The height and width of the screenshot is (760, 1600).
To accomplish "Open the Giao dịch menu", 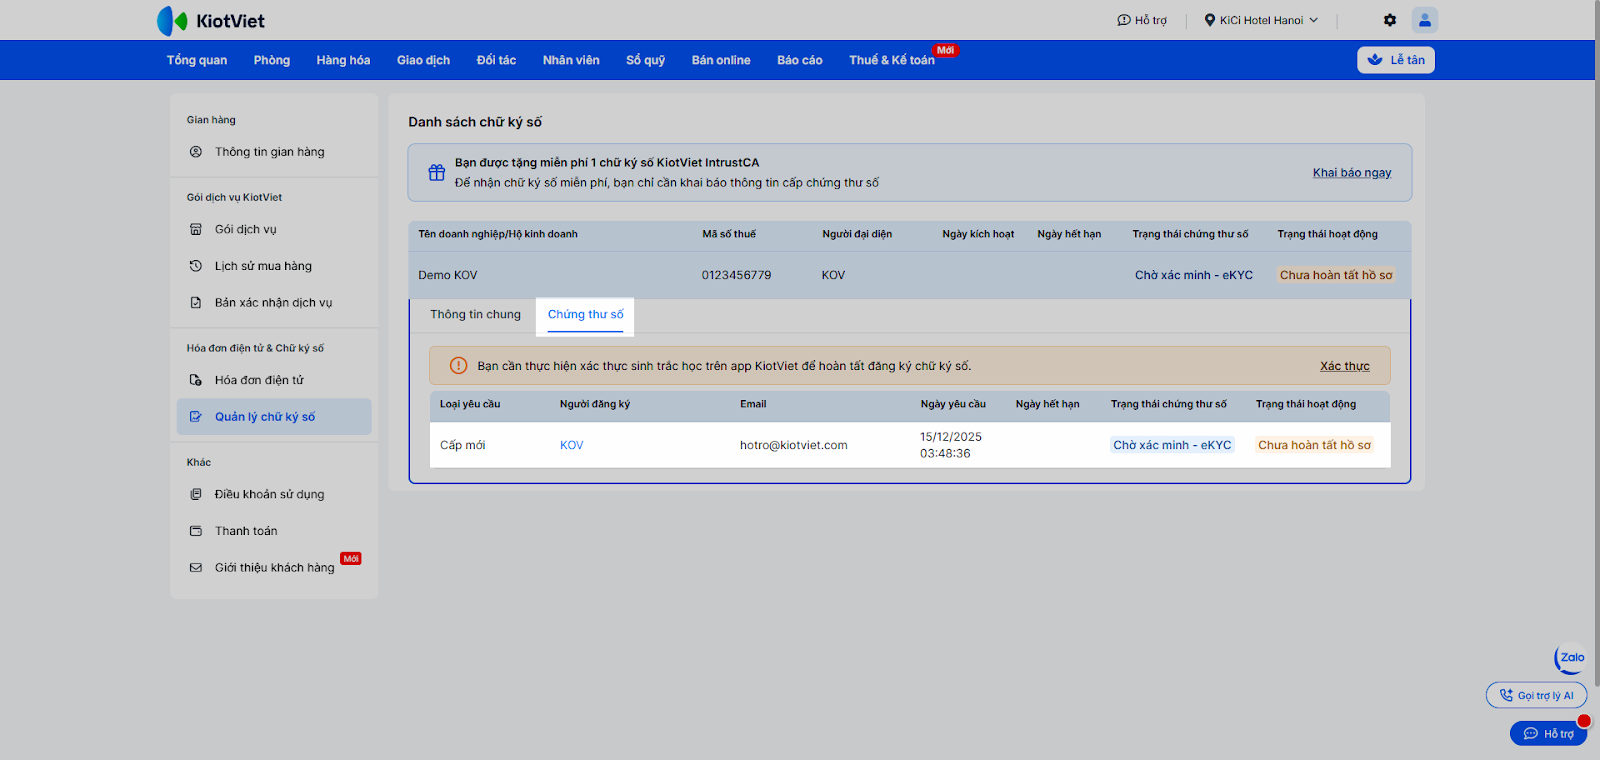I will click(x=423, y=60).
